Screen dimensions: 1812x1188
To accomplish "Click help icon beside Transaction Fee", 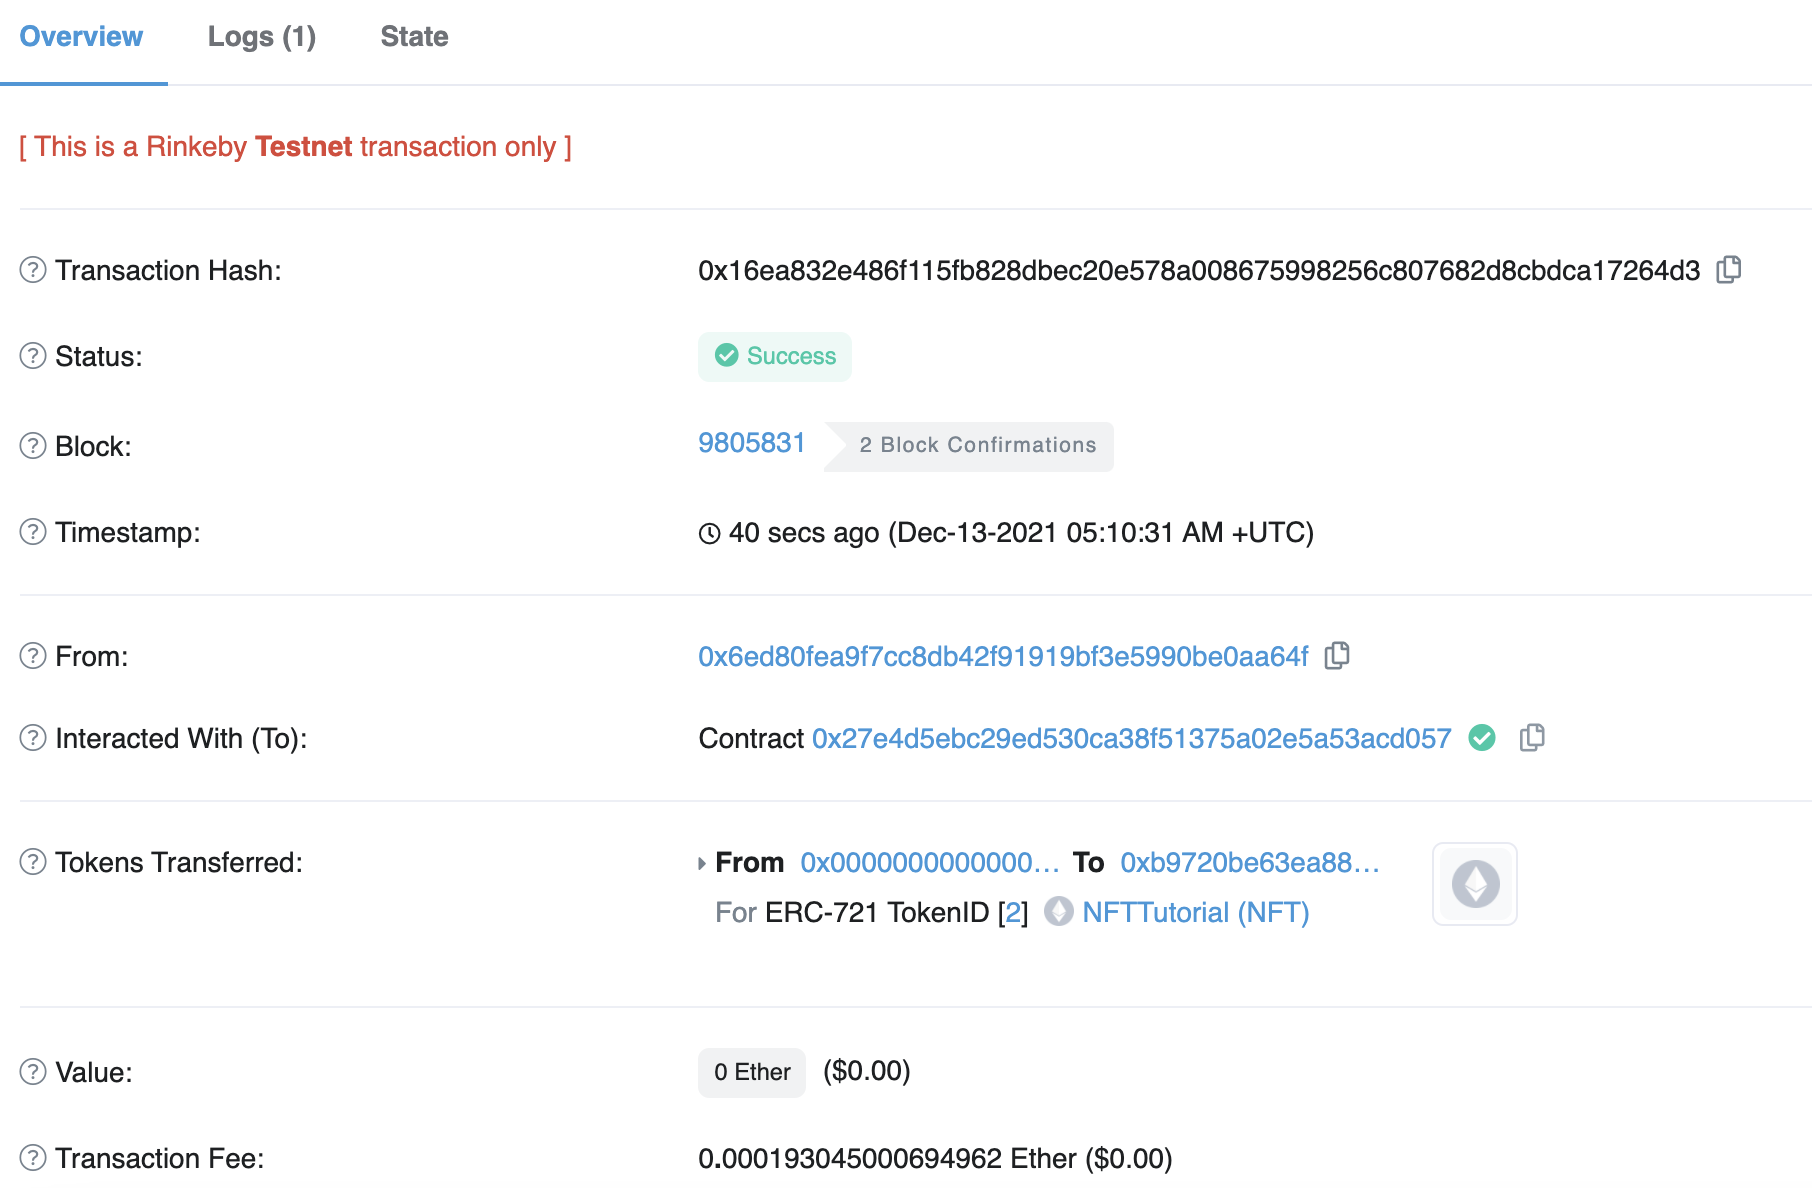I will (x=33, y=1158).
